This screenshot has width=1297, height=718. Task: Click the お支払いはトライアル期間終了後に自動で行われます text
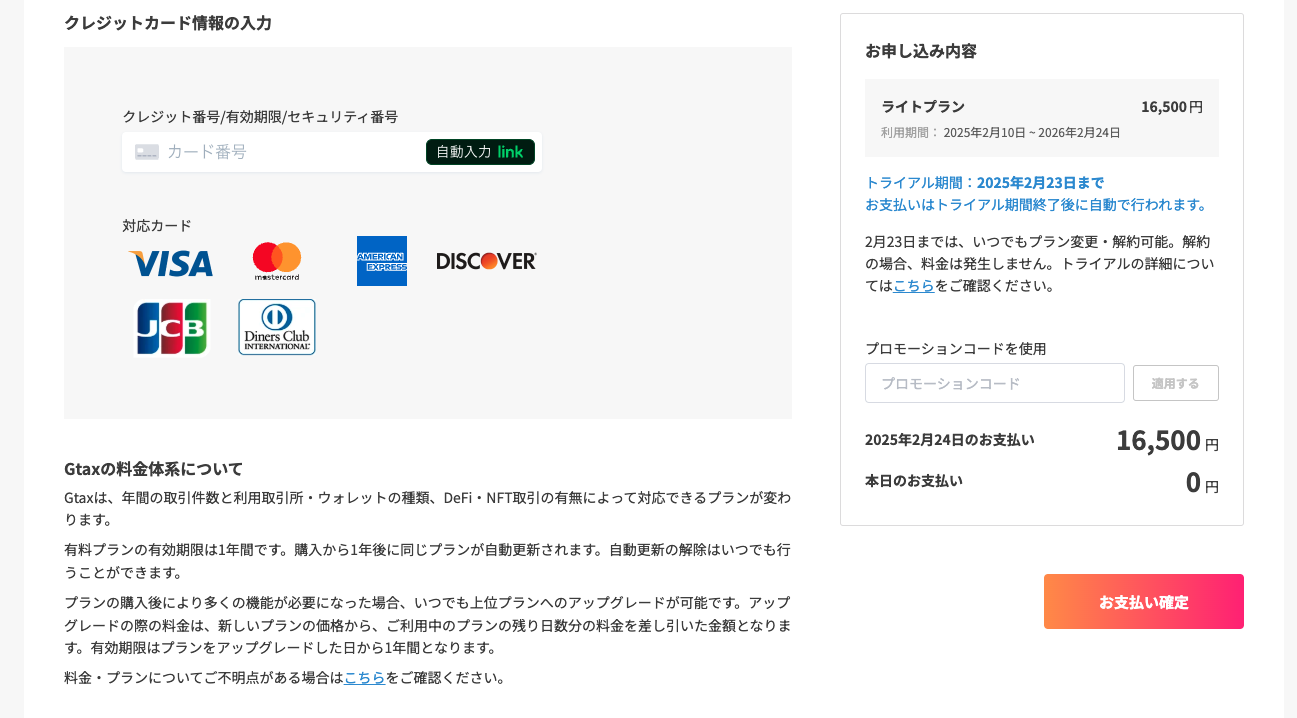1039,204
